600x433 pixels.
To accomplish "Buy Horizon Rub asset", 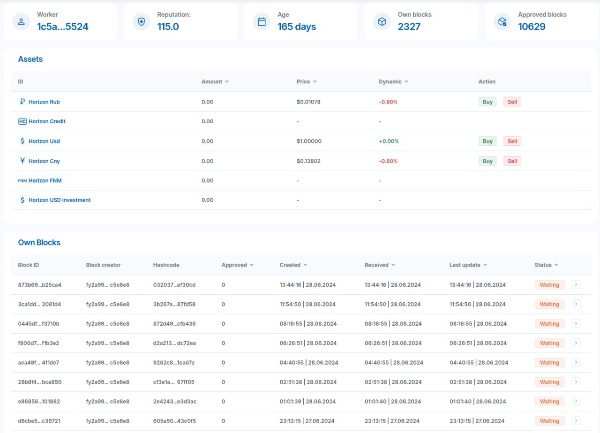I will point(488,101).
